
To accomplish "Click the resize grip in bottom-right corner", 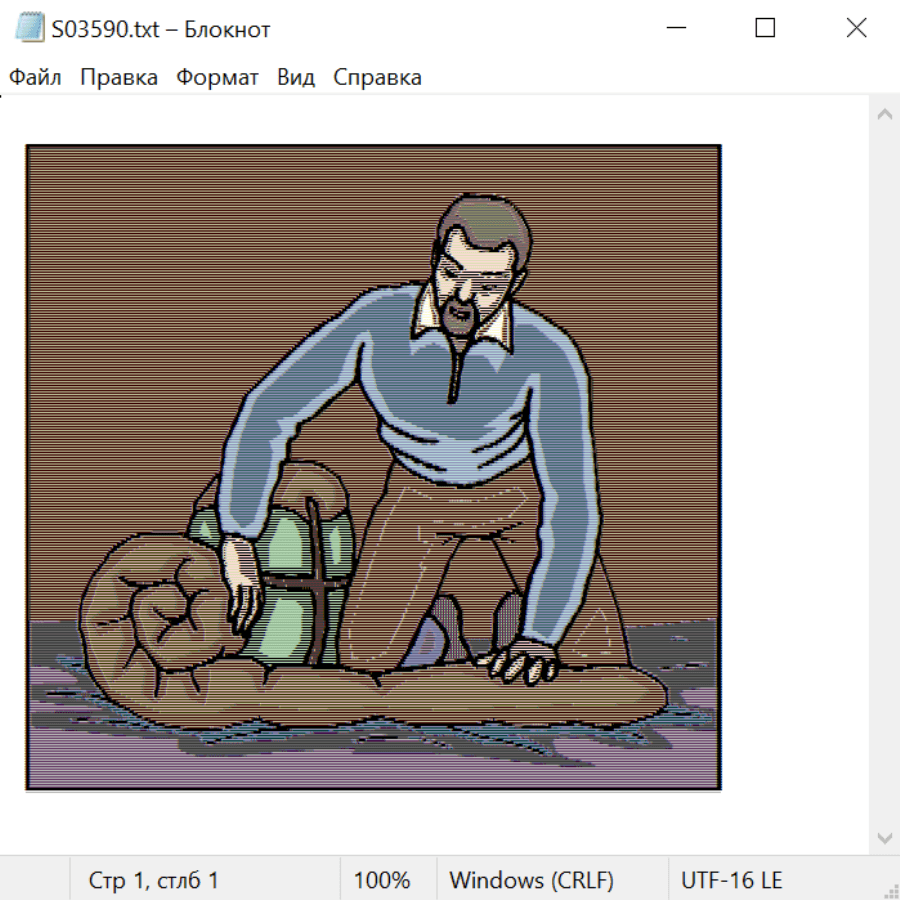I will pyautogui.click(x=891, y=891).
